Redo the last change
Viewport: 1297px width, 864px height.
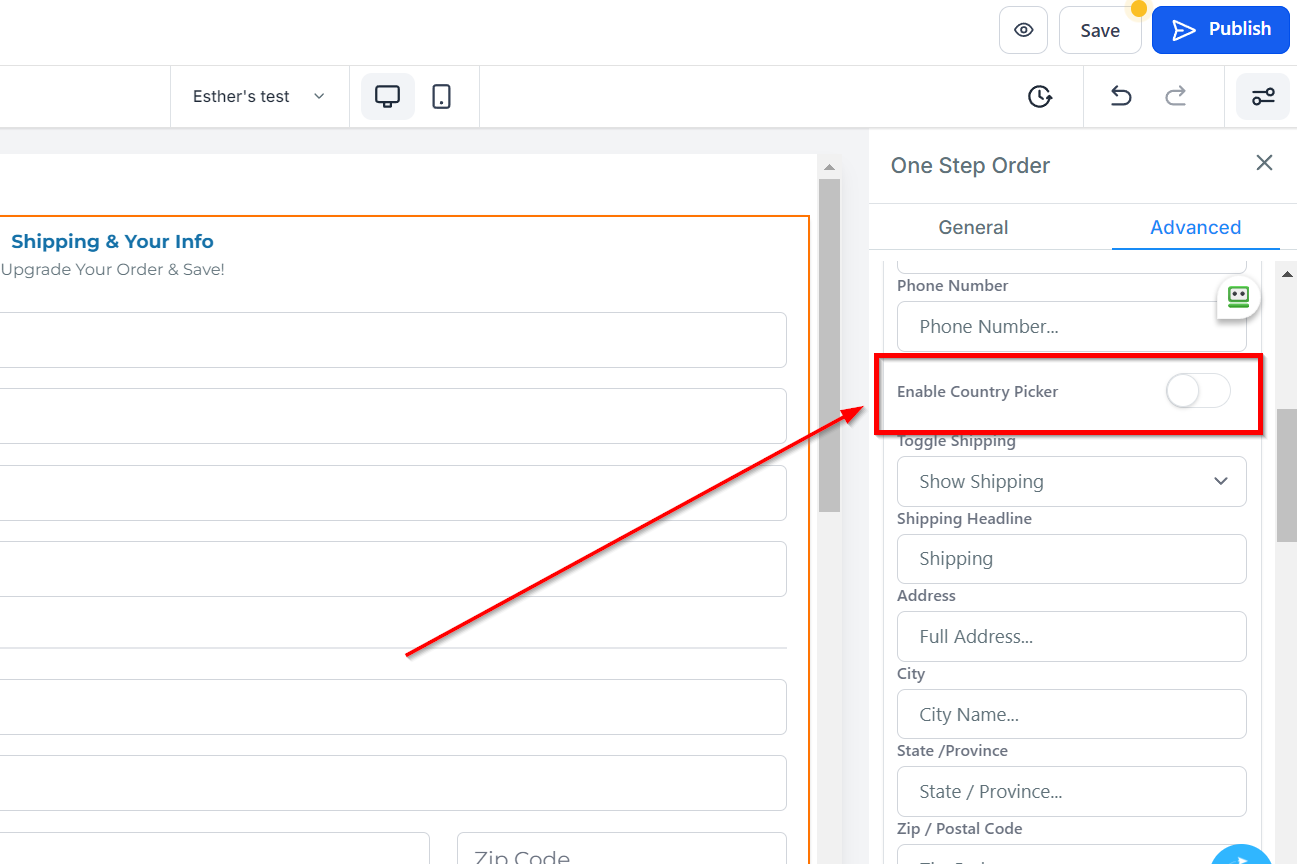(1176, 96)
